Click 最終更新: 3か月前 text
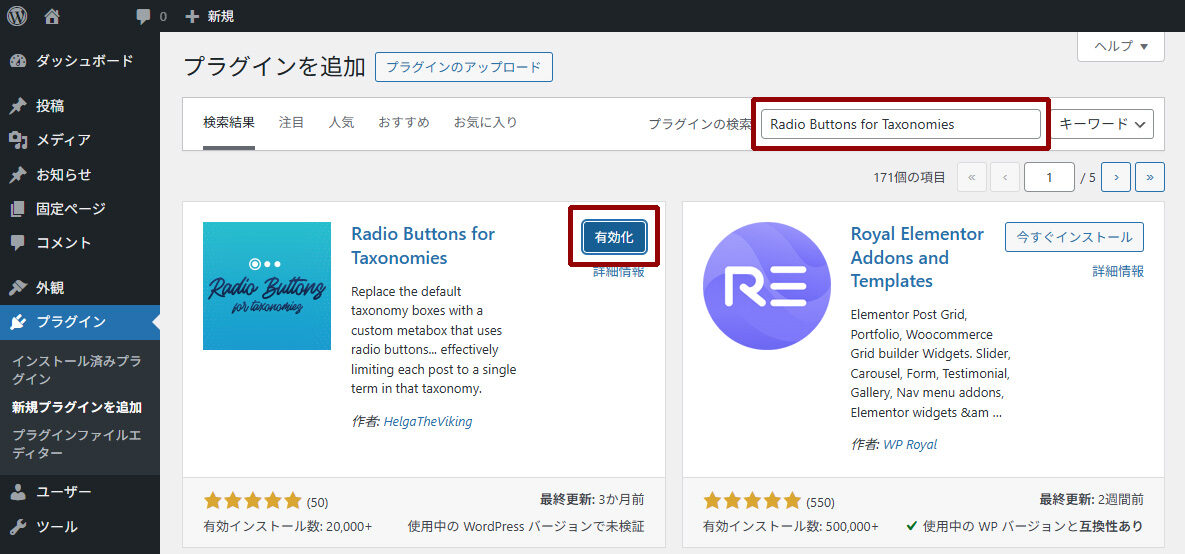The height and width of the screenshot is (554, 1185). pyautogui.click(x=592, y=500)
